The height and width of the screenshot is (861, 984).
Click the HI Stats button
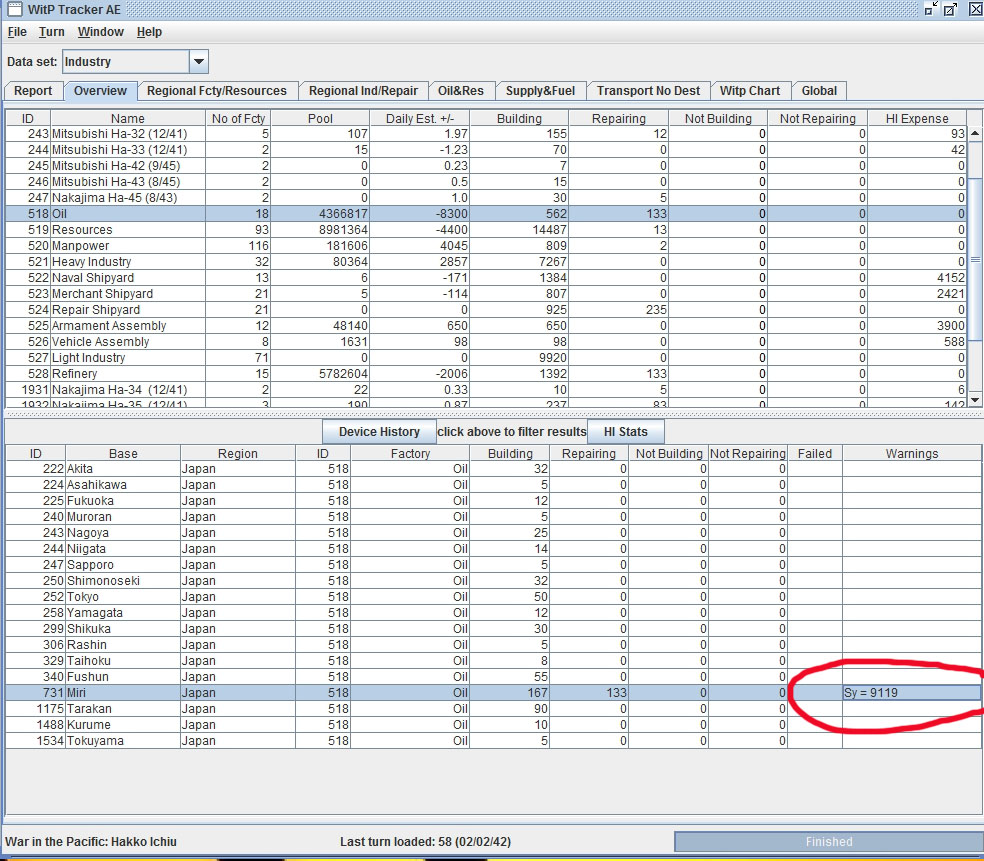pyautogui.click(x=625, y=432)
